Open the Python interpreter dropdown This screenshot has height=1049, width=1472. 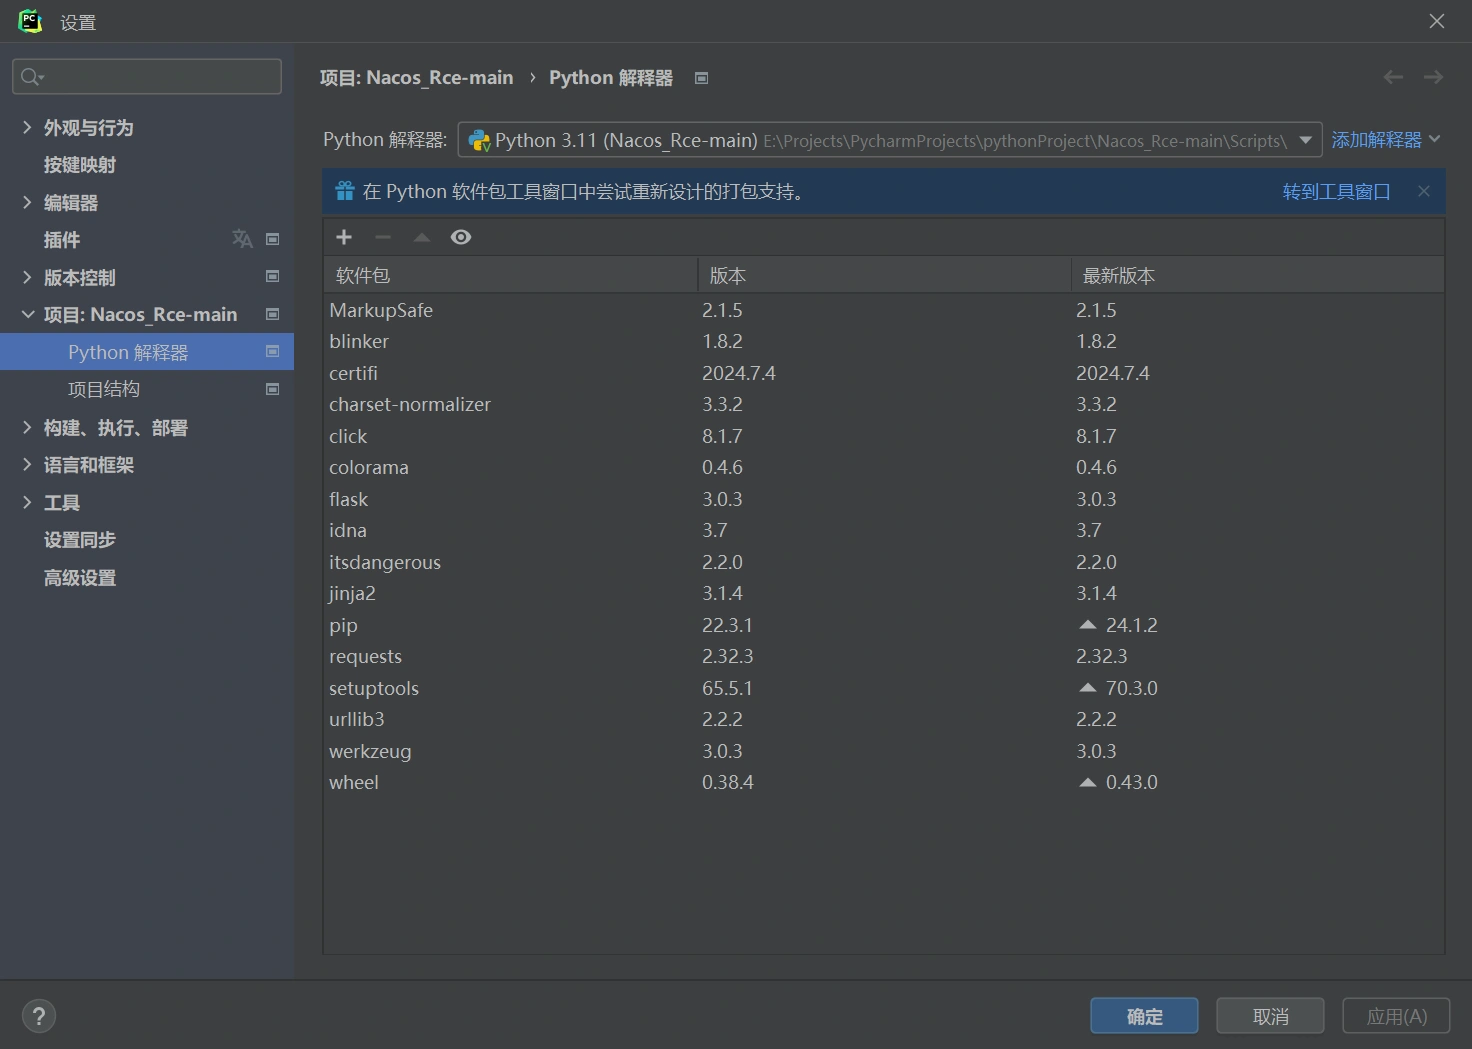click(x=1305, y=140)
